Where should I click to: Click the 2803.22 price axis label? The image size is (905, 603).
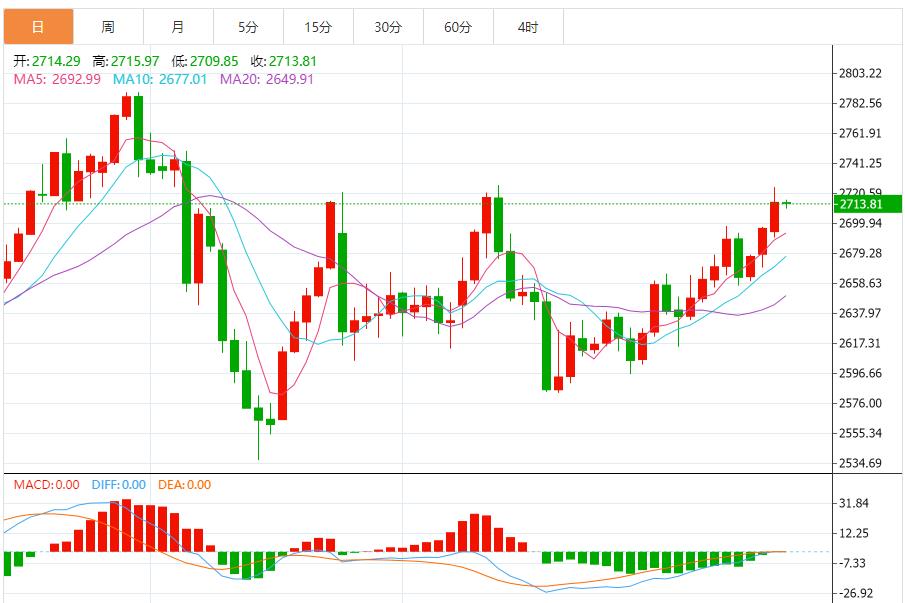click(860, 73)
